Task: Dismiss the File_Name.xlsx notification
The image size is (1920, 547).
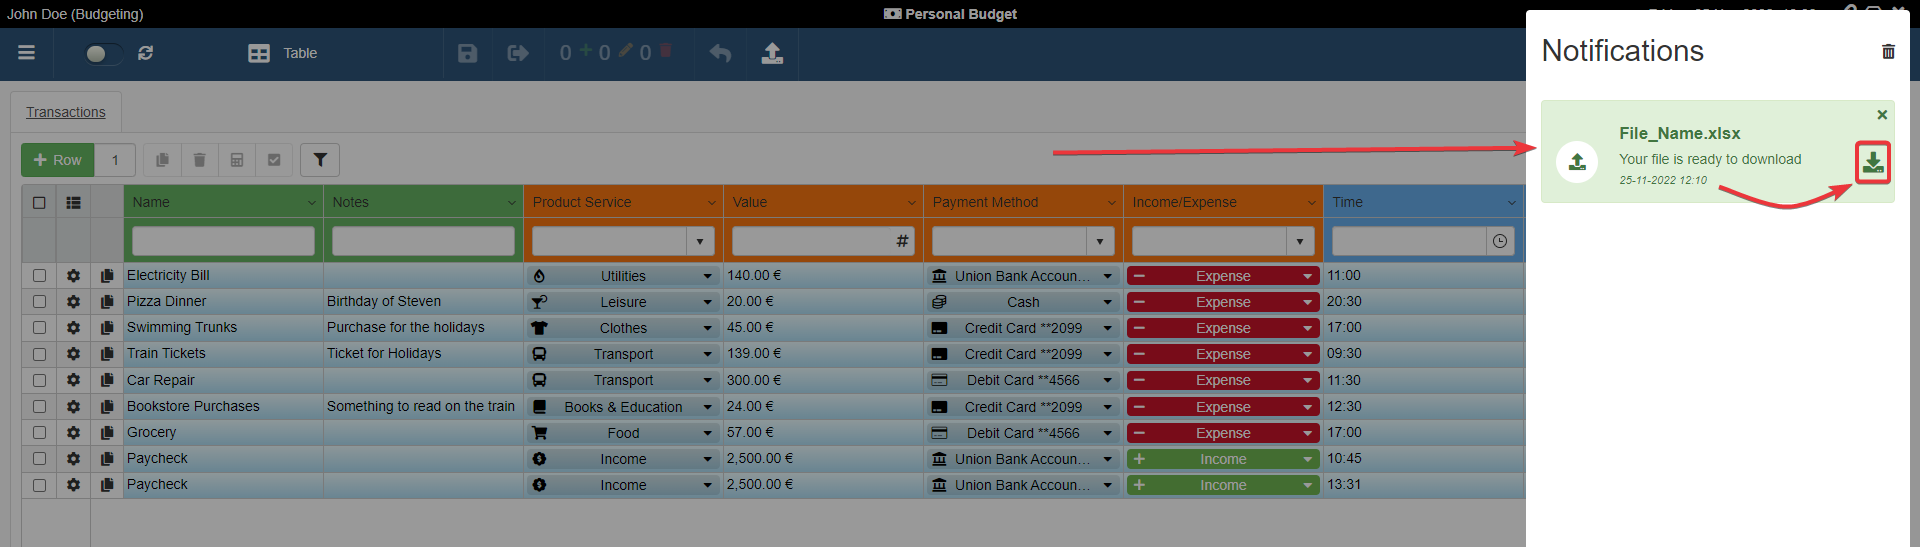Action: coord(1882,115)
